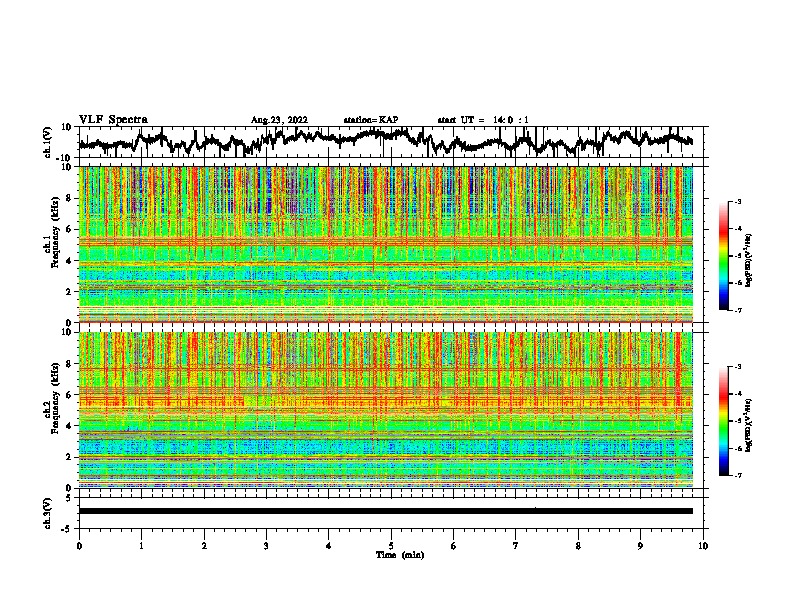Click the "5" tick label on ch.3 axis
Viewport: 792px width, 612px height.
(x=69, y=498)
